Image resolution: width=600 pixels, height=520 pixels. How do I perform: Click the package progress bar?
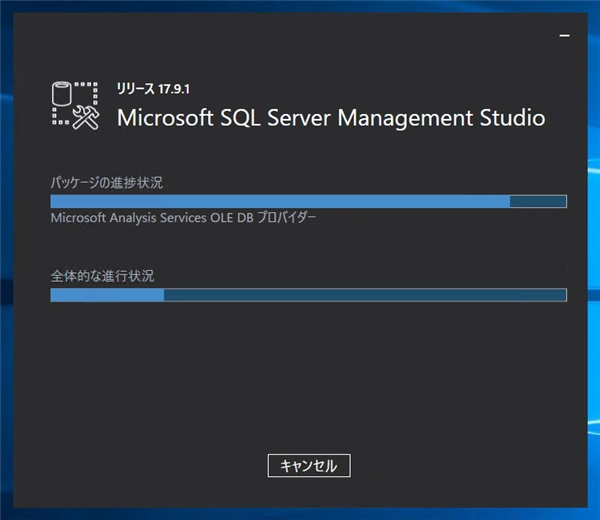click(x=308, y=201)
